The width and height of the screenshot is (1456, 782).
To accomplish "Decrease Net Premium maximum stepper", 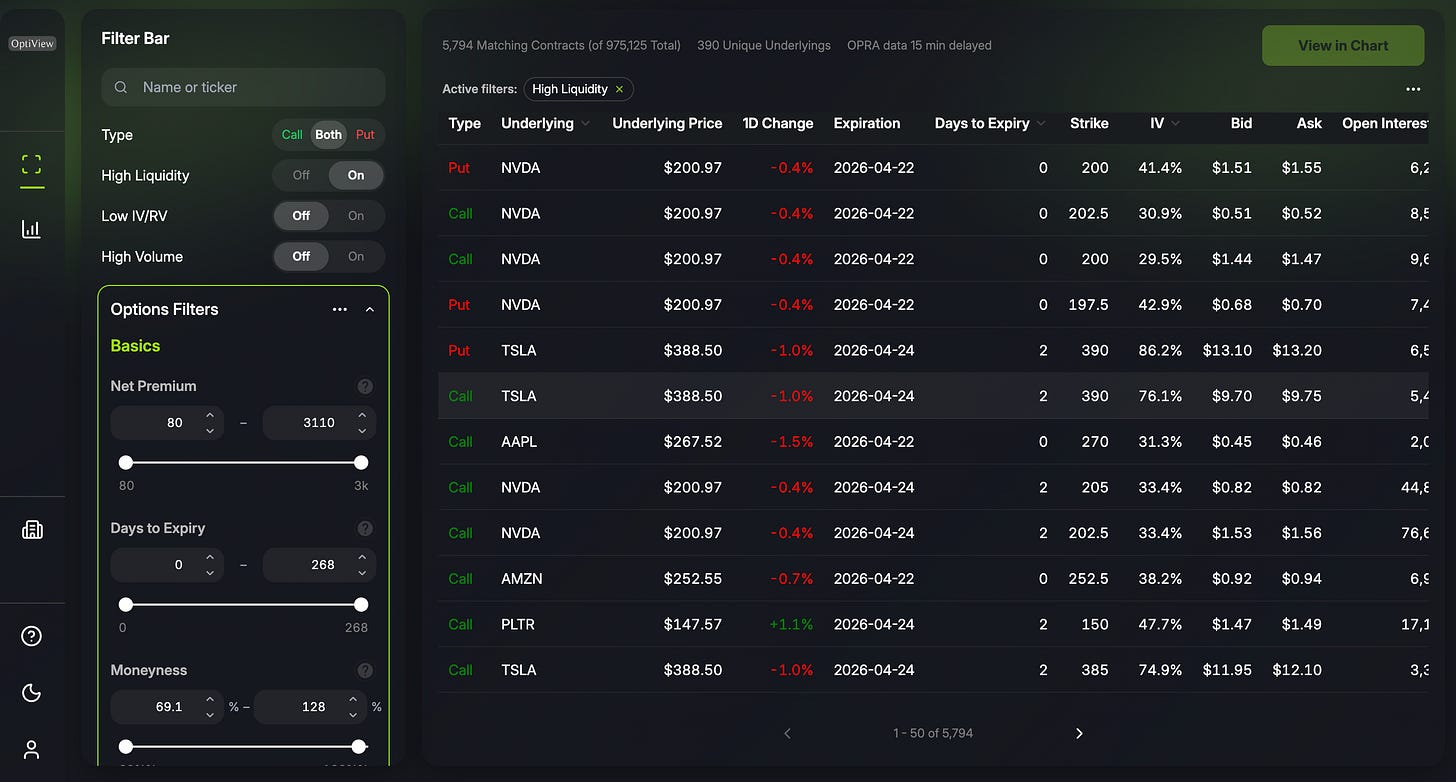I will click(362, 430).
